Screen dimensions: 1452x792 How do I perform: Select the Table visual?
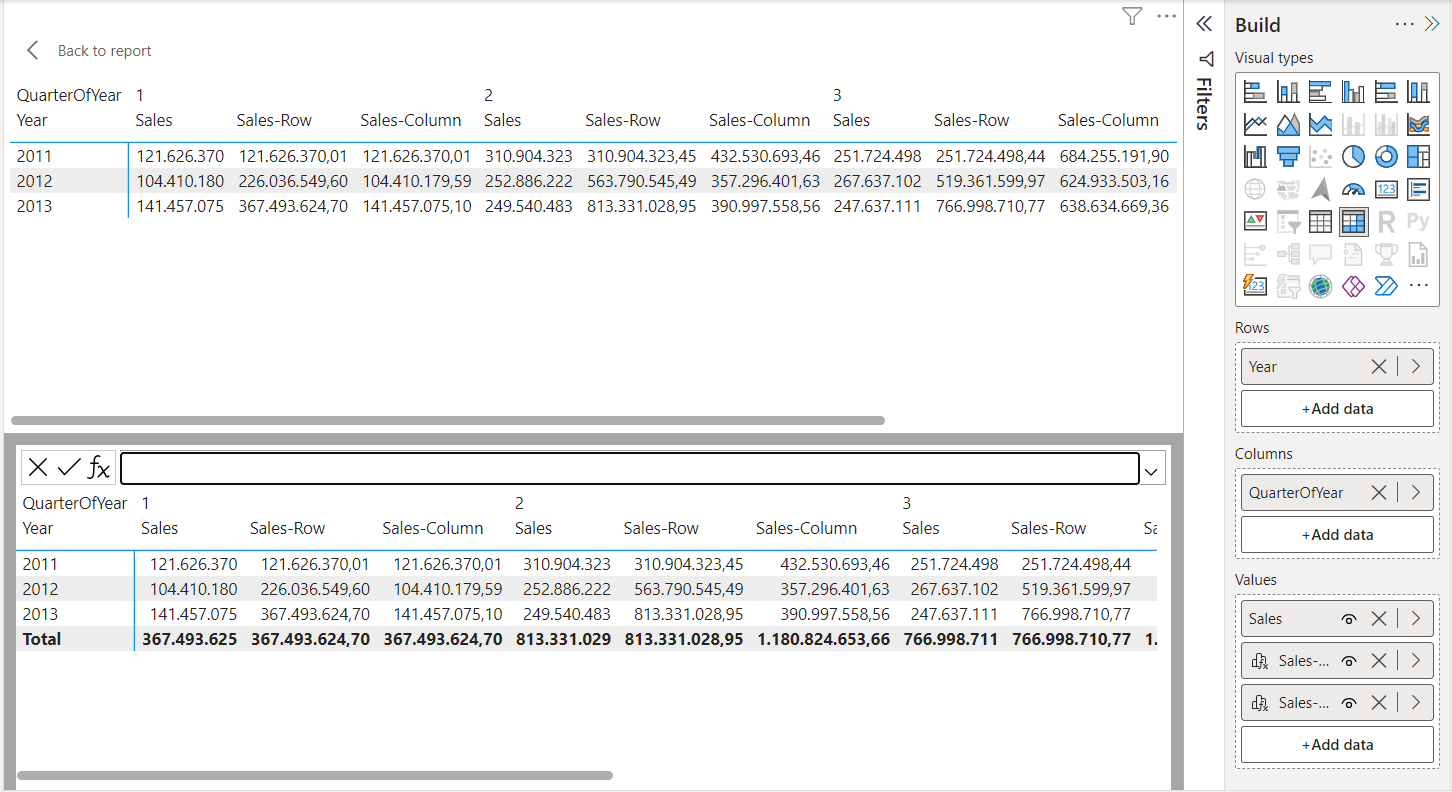coord(1320,221)
